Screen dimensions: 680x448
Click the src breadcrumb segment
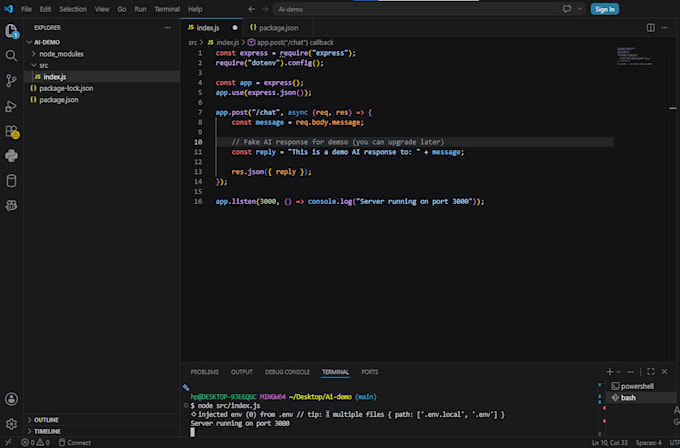click(193, 43)
